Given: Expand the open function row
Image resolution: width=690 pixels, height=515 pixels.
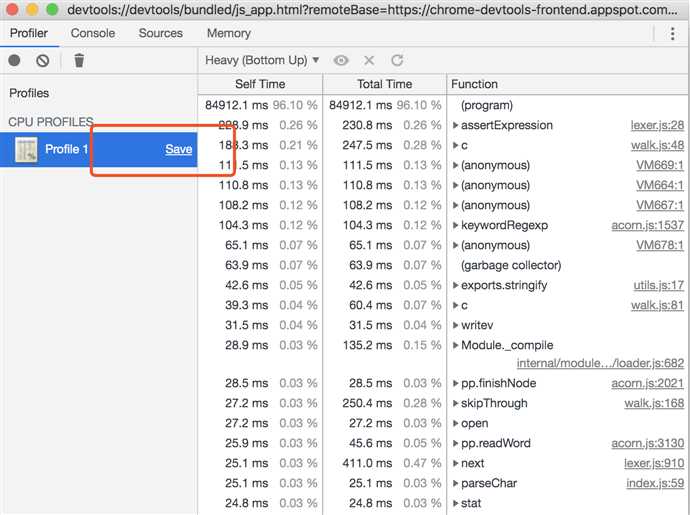Looking at the screenshot, I should point(455,423).
